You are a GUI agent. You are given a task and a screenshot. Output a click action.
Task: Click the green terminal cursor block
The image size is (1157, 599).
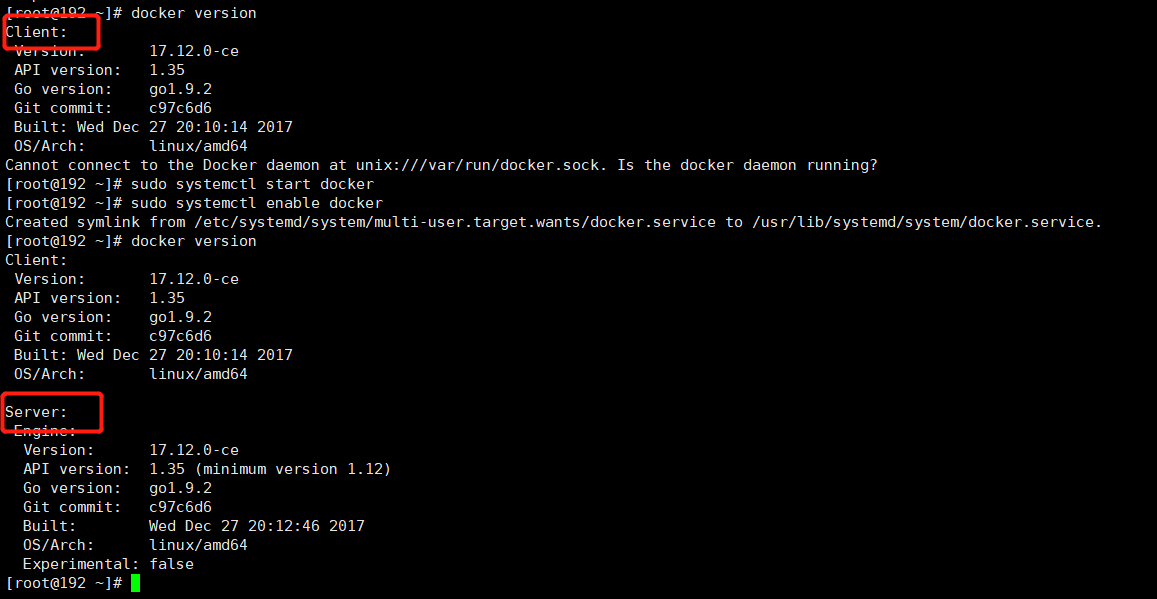135,583
